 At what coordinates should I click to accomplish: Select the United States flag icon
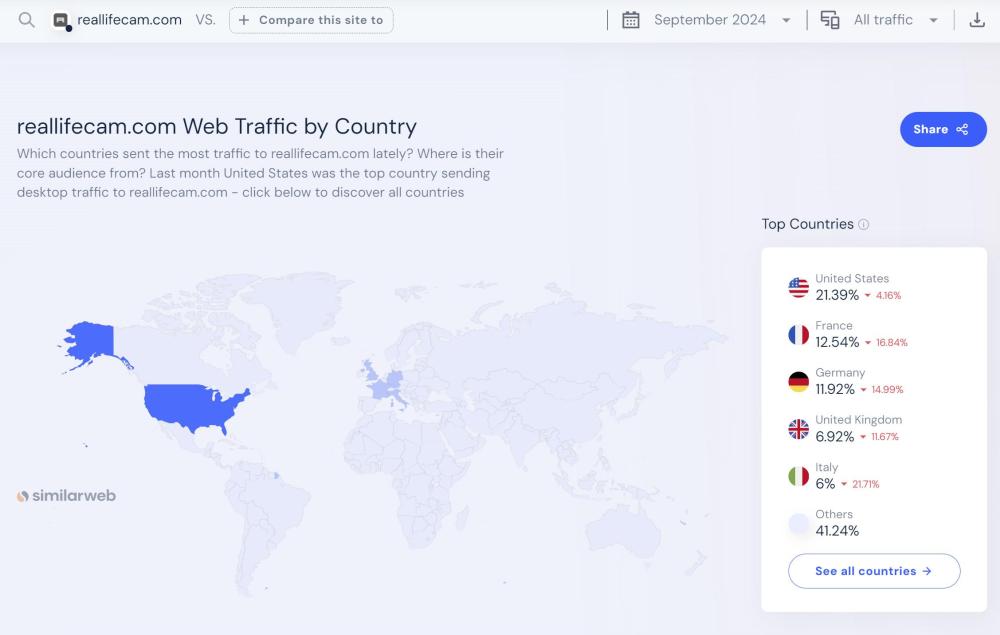(798, 288)
